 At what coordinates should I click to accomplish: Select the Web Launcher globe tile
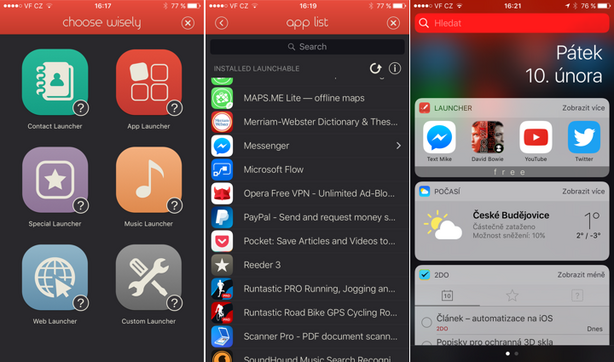[x=55, y=277]
